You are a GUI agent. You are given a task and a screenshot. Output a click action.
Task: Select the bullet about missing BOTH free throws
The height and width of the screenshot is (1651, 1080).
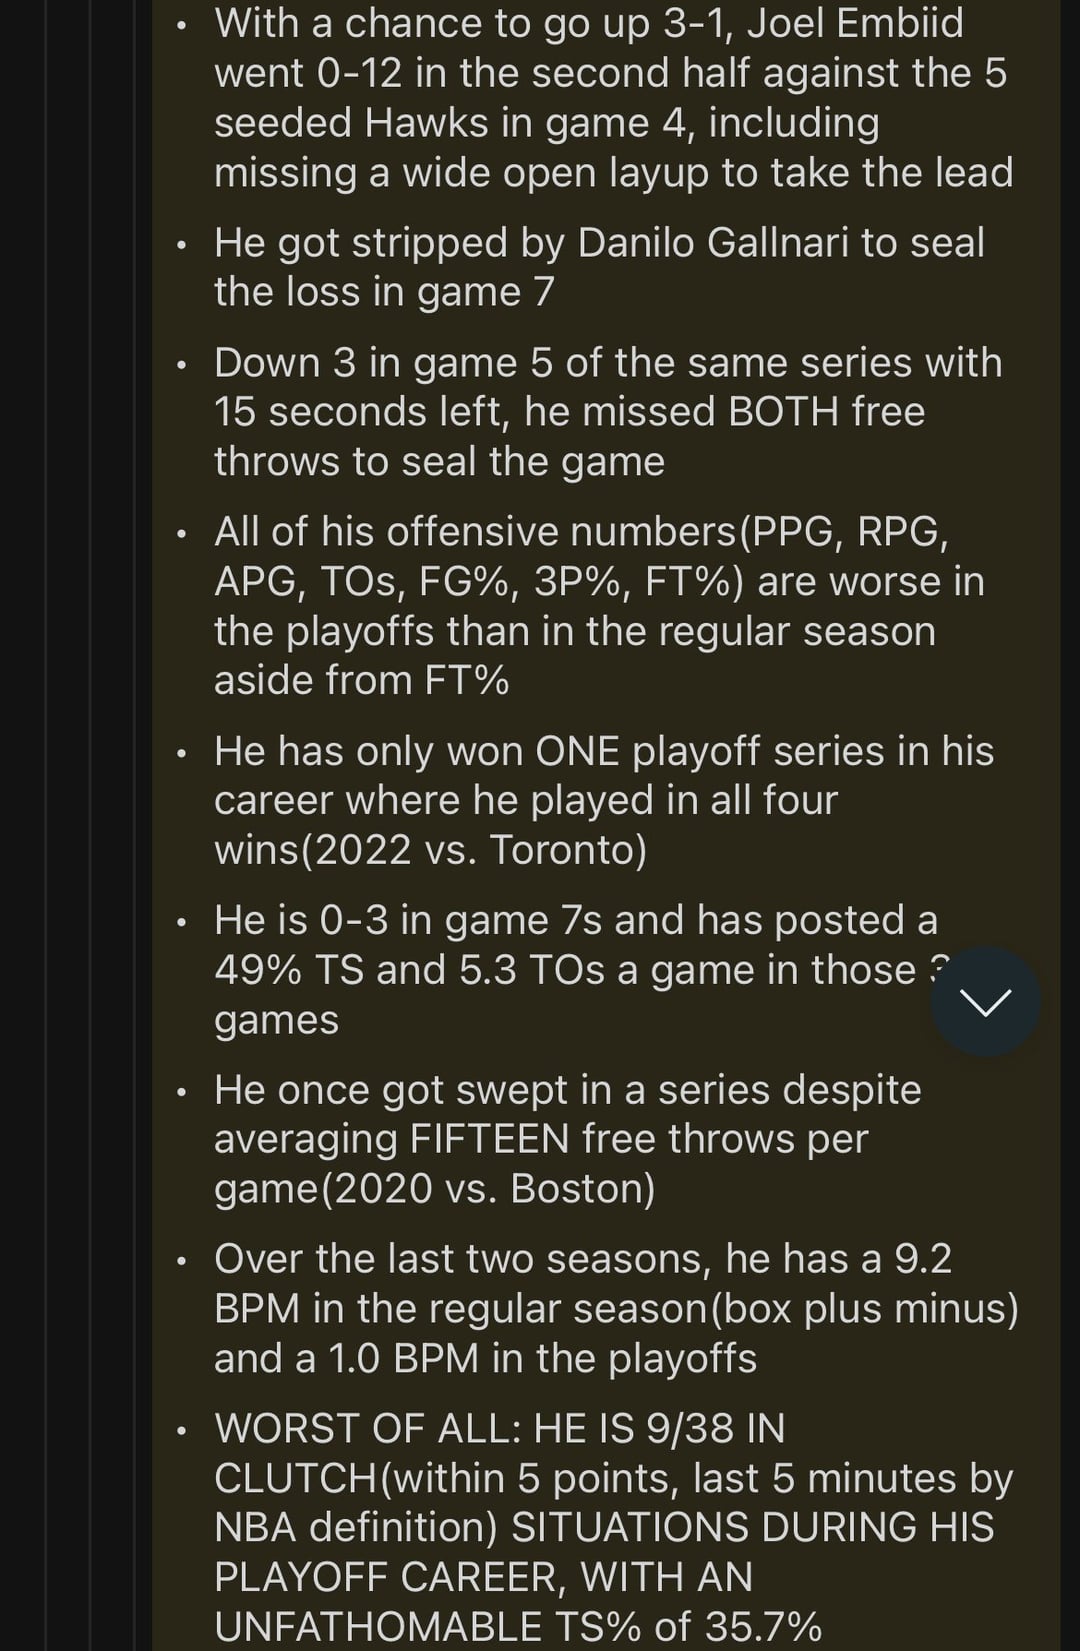[607, 412]
